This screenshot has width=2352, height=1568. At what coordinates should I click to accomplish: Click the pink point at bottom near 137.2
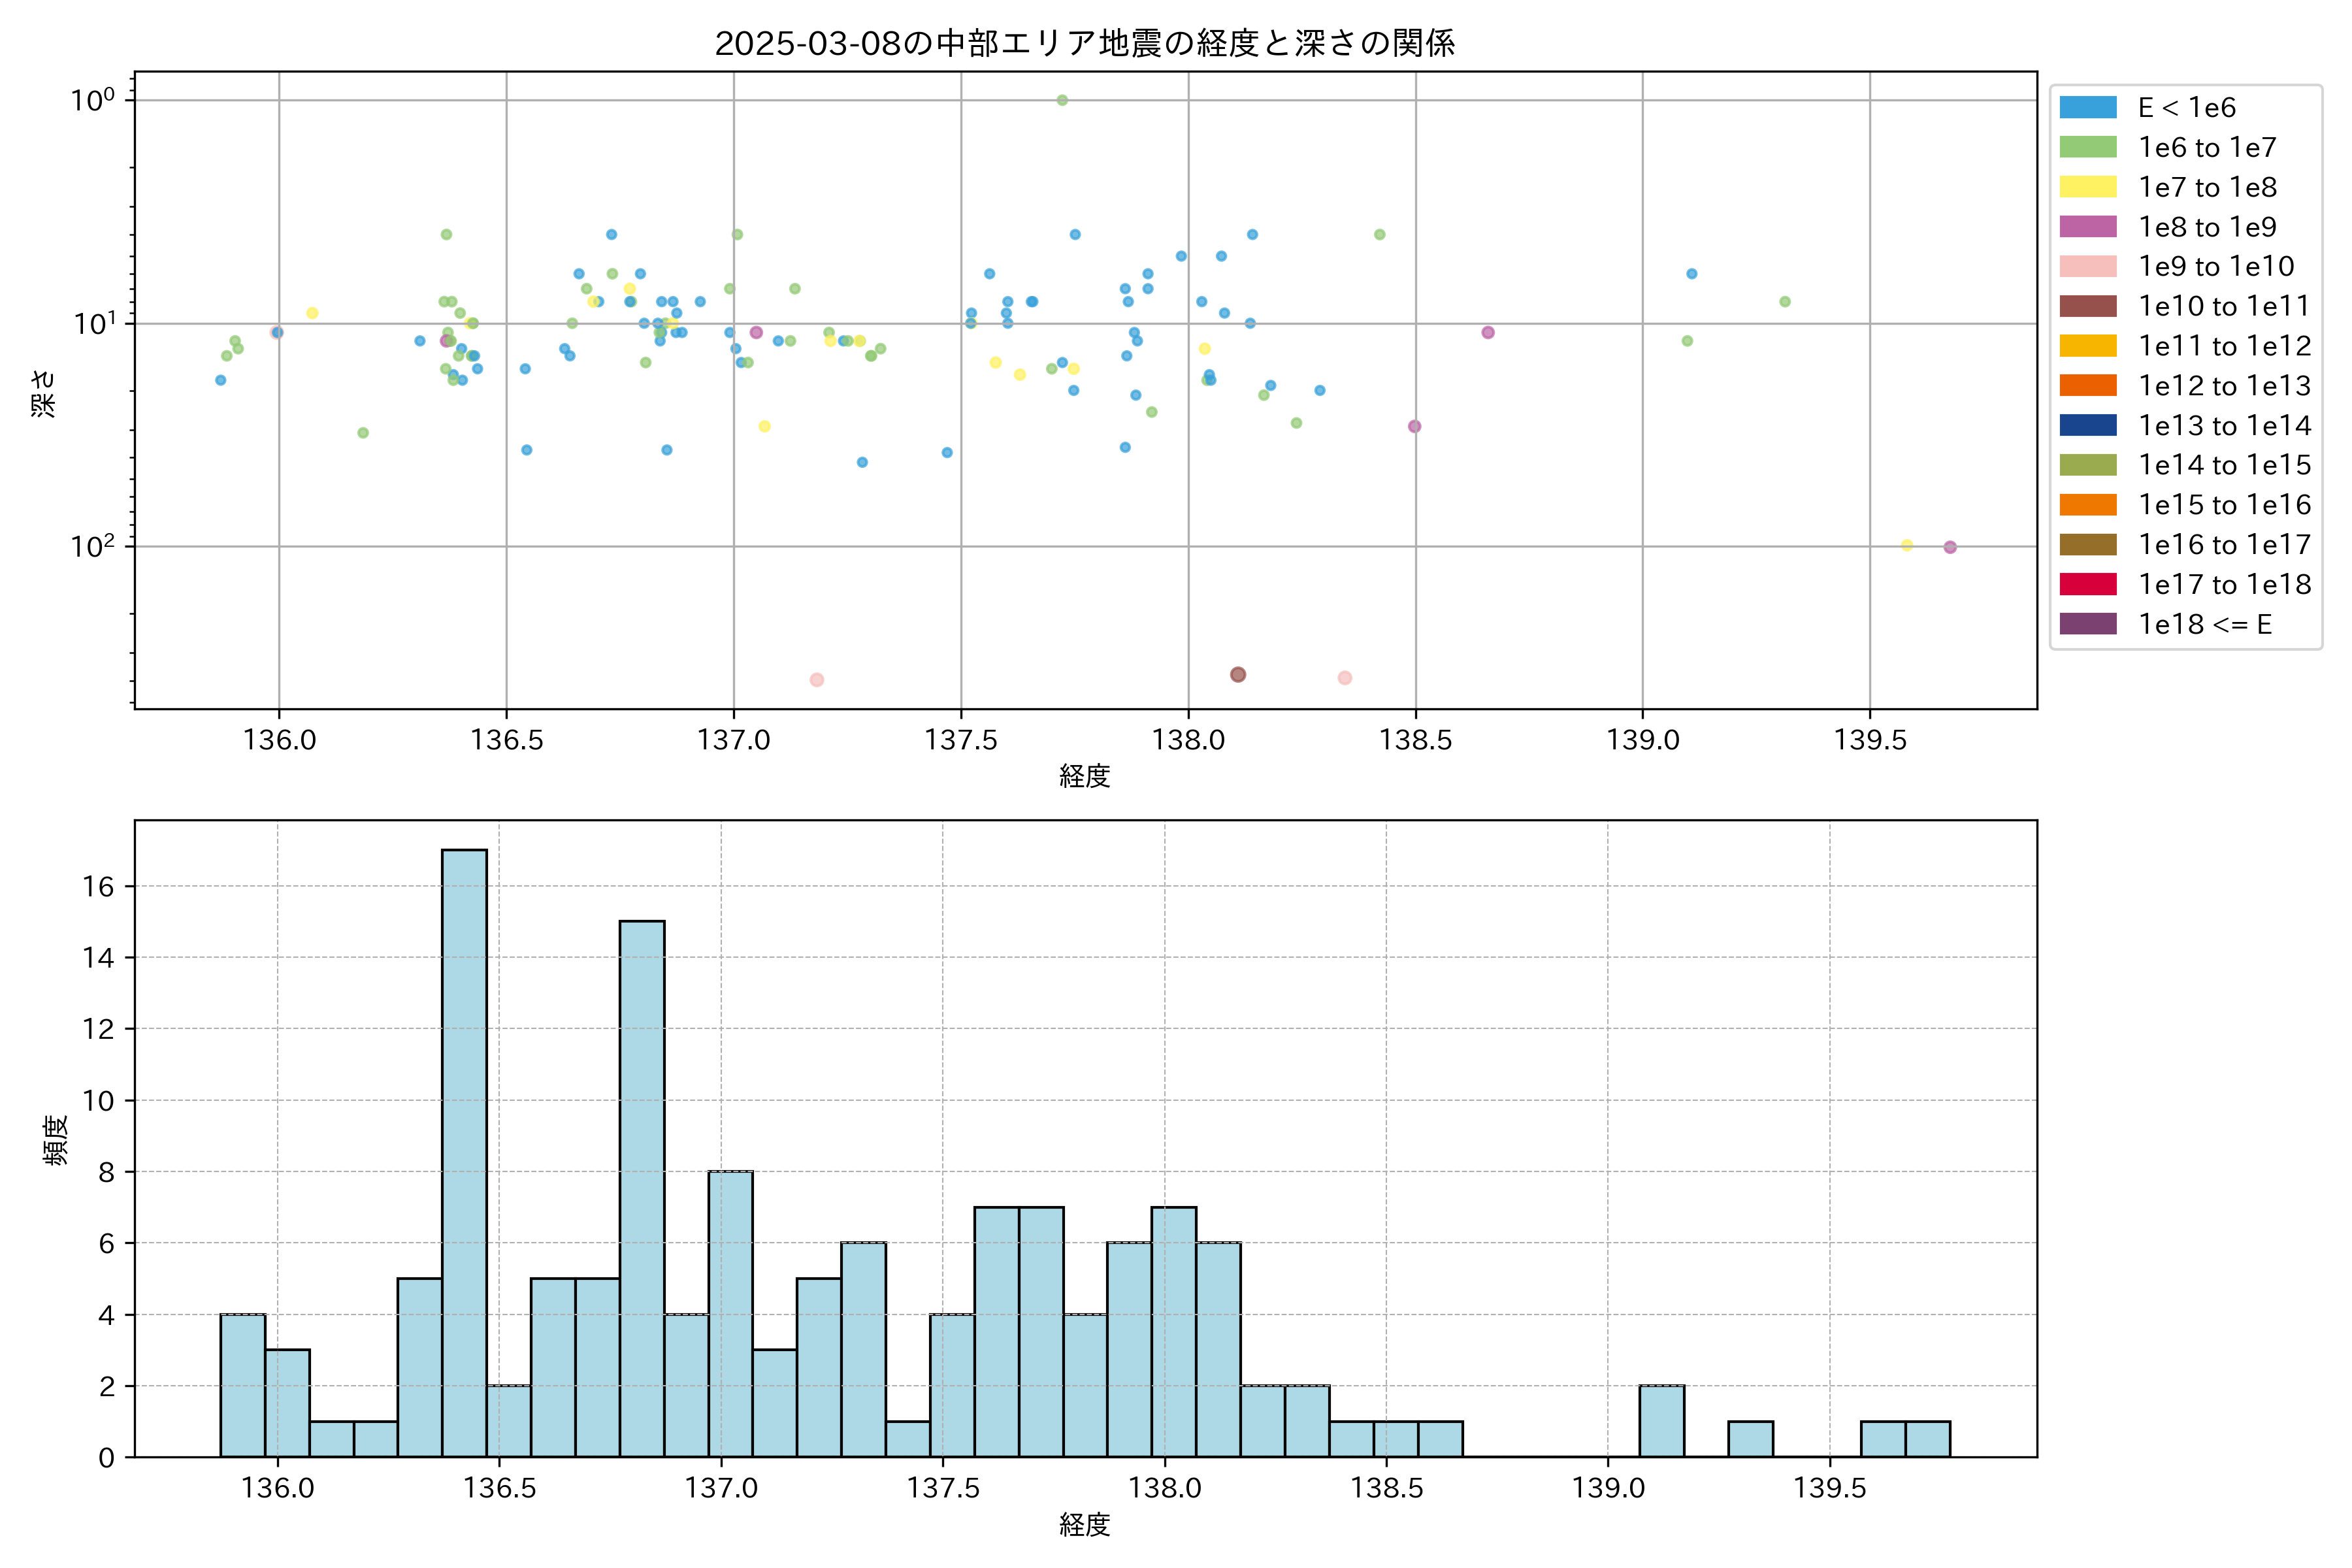click(x=817, y=680)
